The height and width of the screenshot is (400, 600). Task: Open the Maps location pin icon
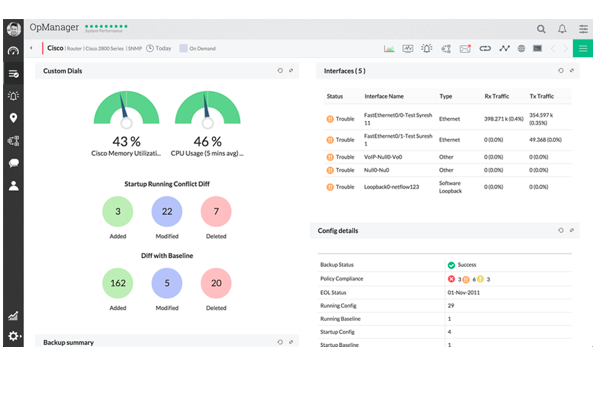(13, 118)
